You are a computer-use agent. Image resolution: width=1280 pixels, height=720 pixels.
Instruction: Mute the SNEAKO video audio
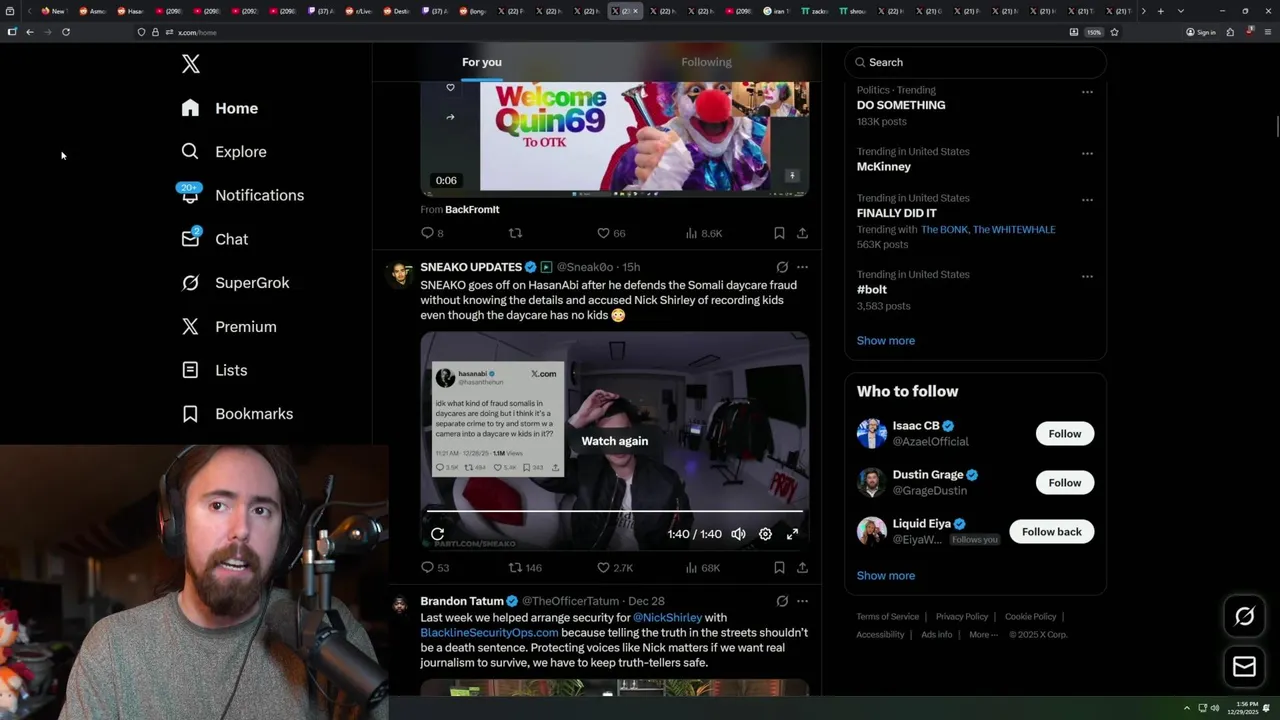738,534
